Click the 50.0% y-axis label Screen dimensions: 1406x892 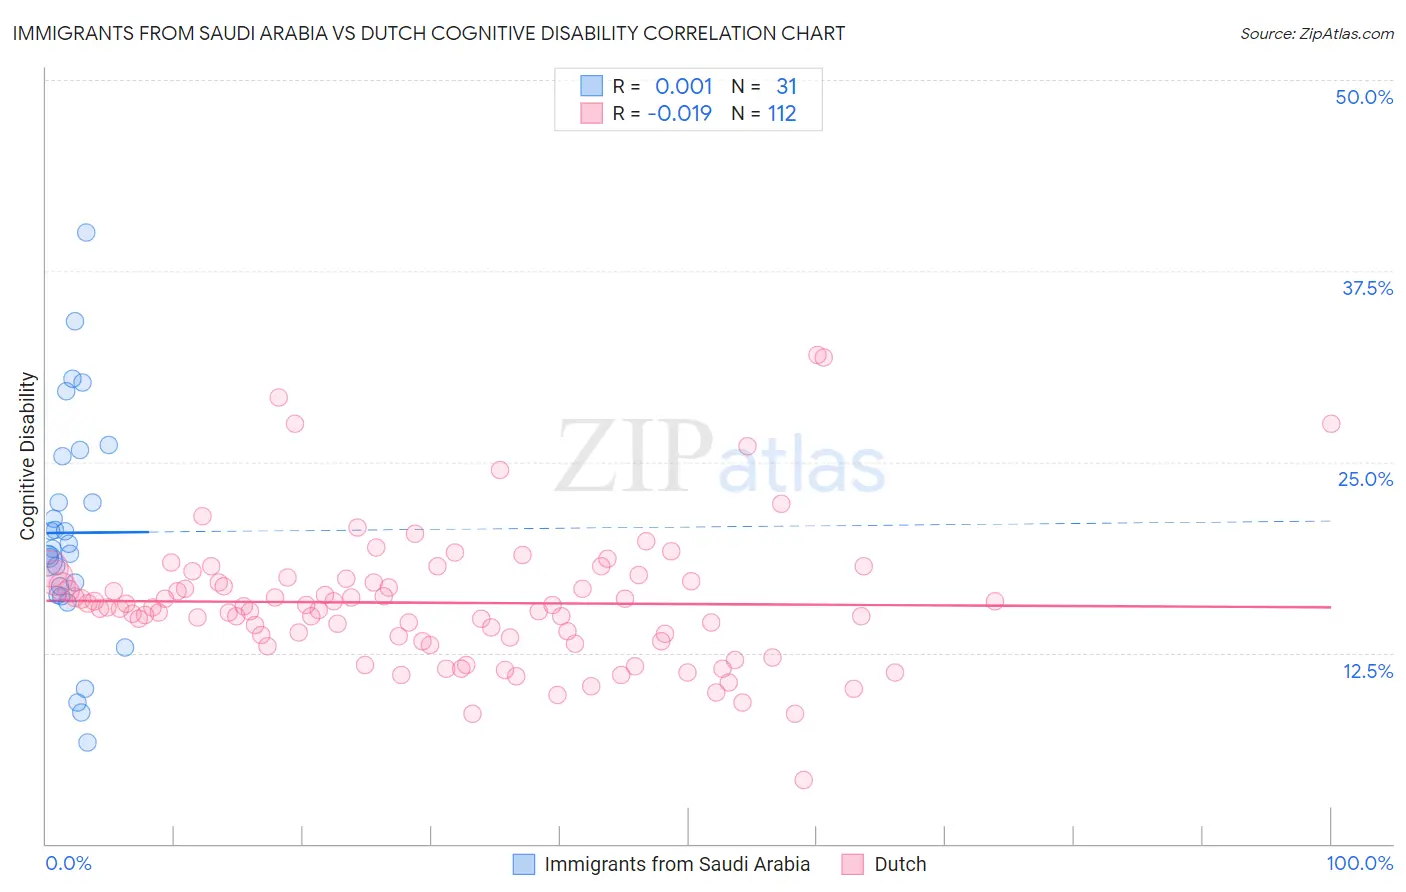[x=1364, y=97]
